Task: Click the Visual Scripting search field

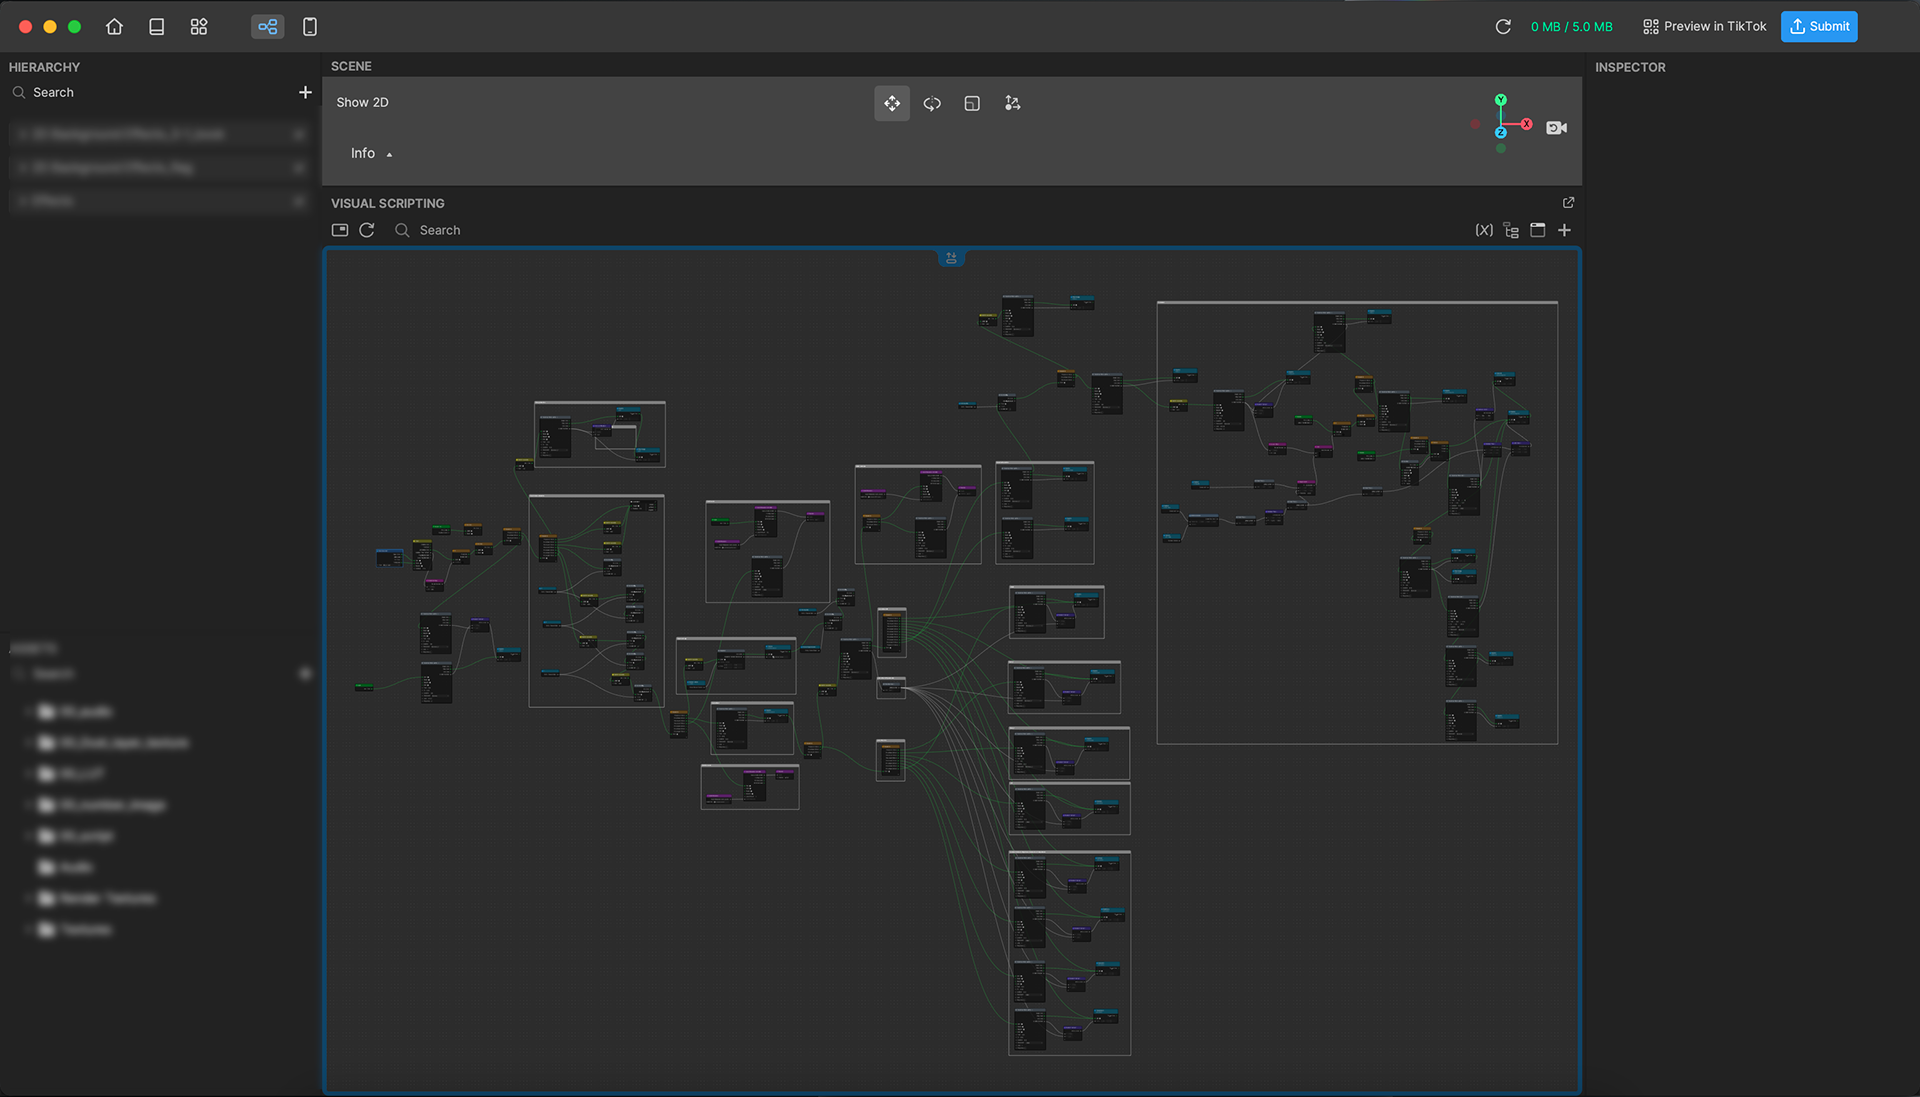Action: 428,231
